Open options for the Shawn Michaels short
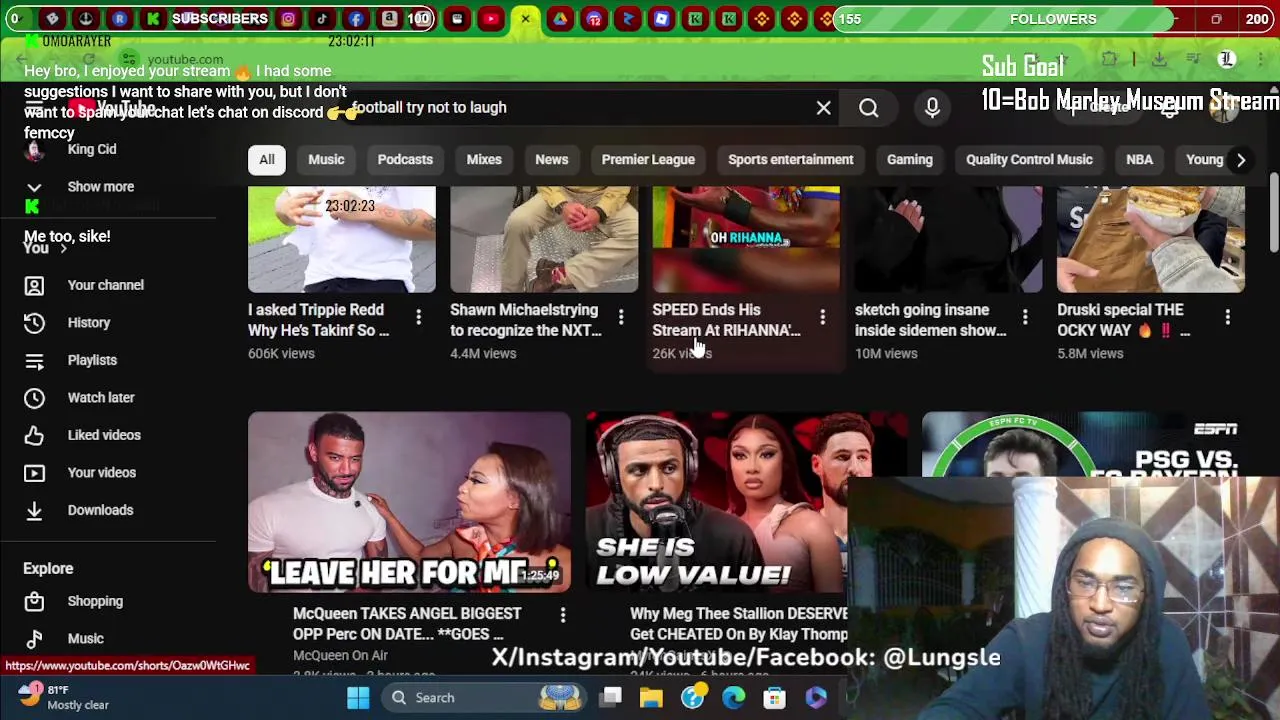This screenshot has height=720, width=1280. [620, 318]
